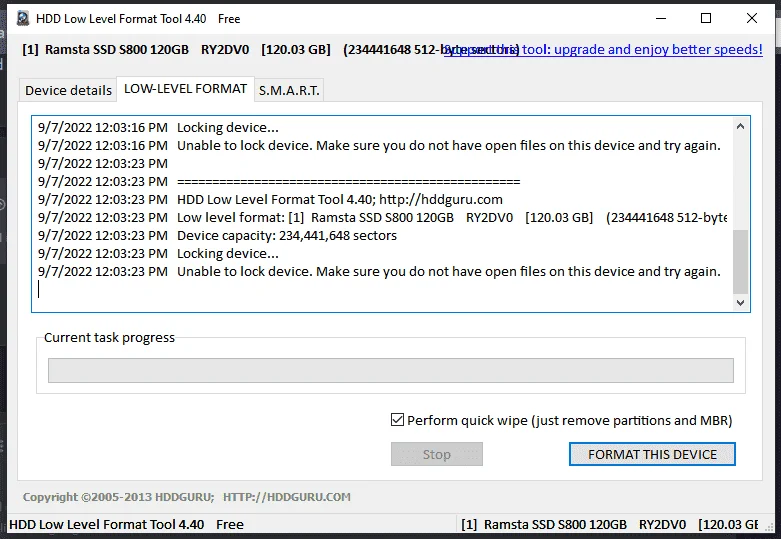Image resolution: width=781 pixels, height=539 pixels.
Task: Click the Copyright ©2005-2013 HDDGURU text
Action: click(119, 497)
